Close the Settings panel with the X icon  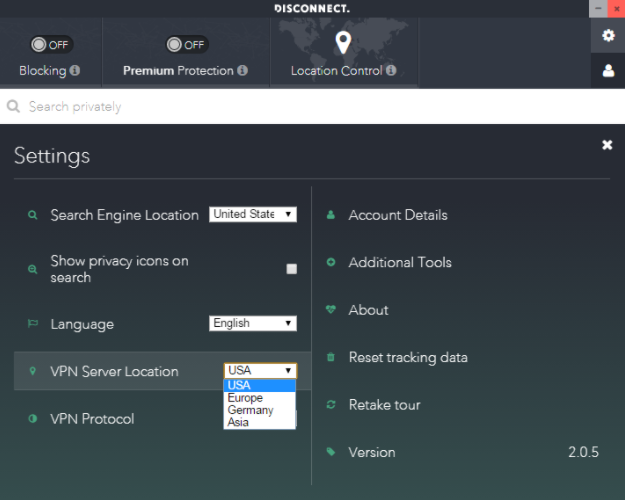pos(607,145)
